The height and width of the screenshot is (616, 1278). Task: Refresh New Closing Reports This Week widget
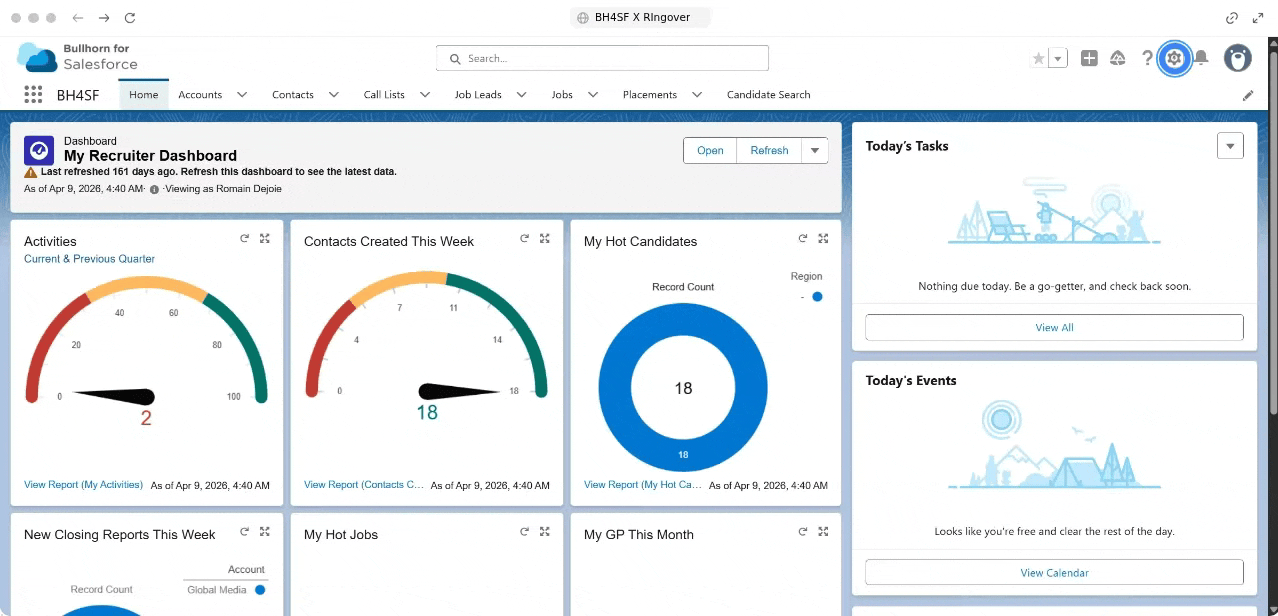[x=244, y=531]
